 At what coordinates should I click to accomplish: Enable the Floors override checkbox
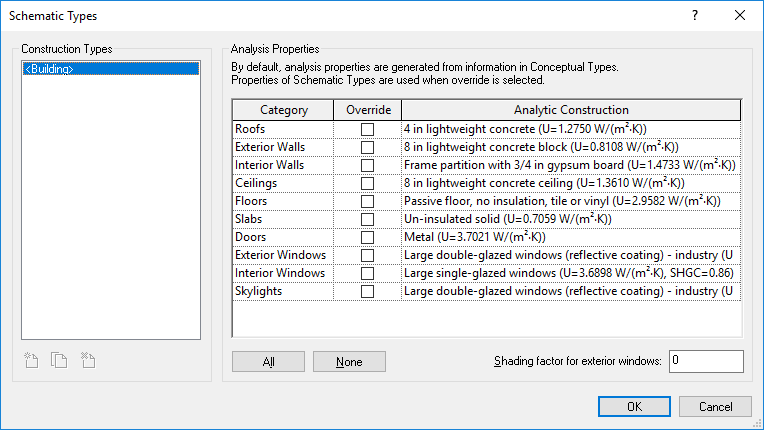point(368,201)
